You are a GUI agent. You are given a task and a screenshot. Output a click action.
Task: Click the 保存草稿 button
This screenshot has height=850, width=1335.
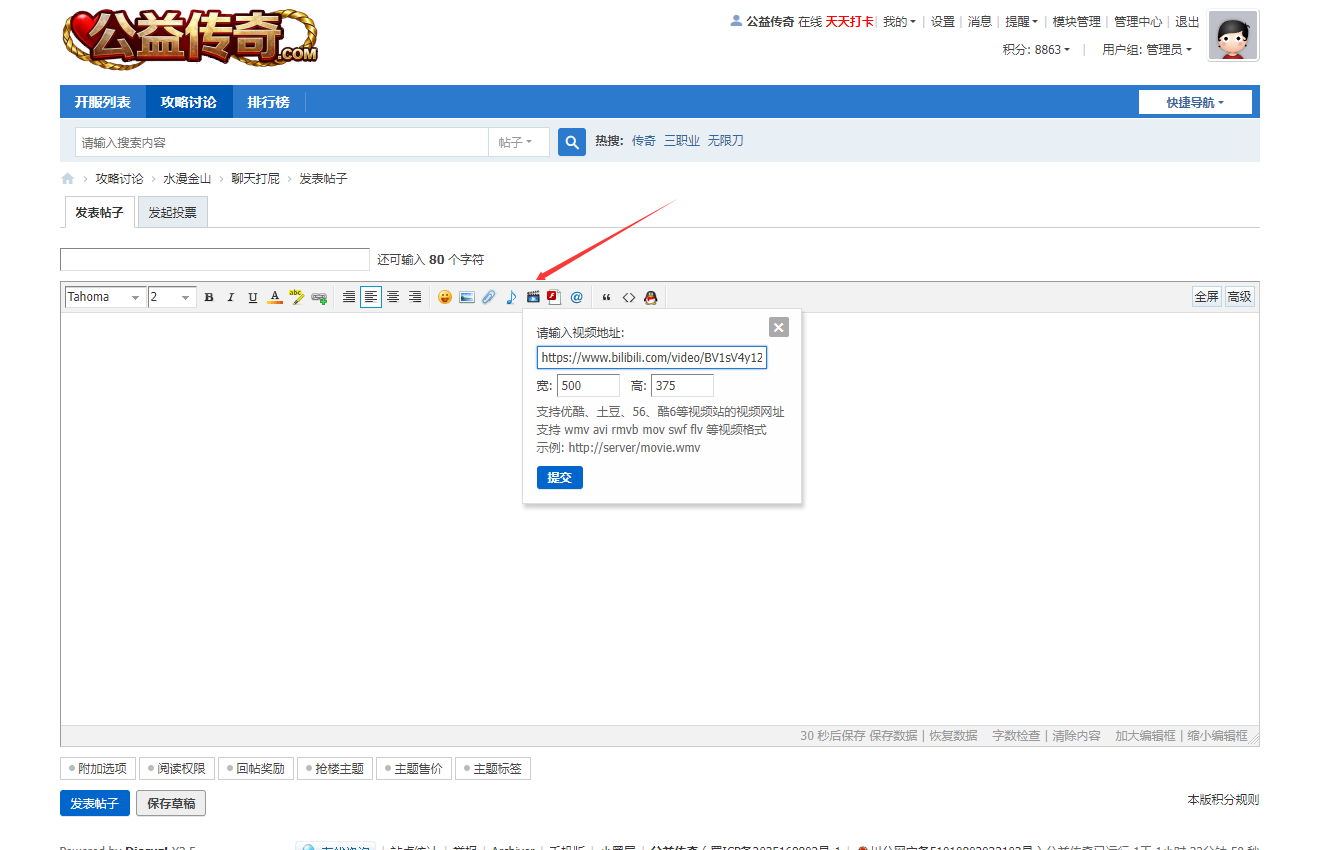click(x=170, y=803)
